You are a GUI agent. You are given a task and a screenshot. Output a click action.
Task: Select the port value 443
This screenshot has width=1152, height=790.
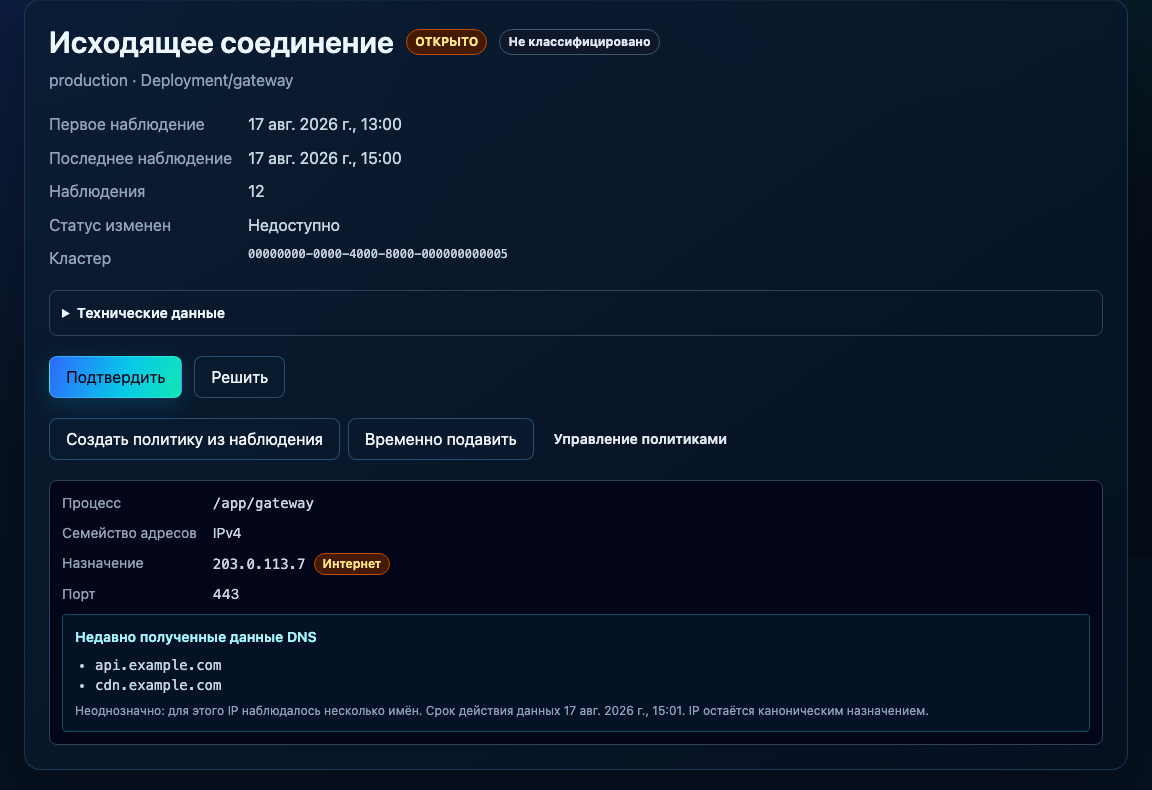(x=226, y=595)
